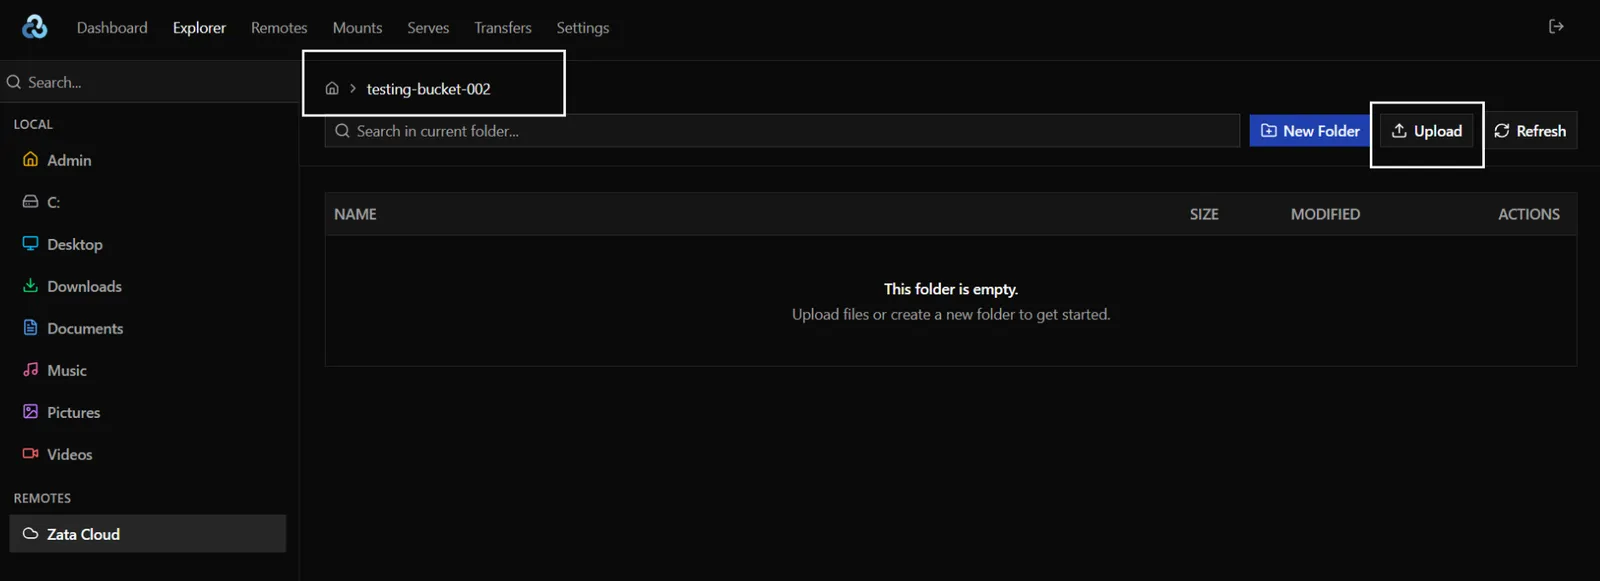Click the upload arrow icon

1399,131
